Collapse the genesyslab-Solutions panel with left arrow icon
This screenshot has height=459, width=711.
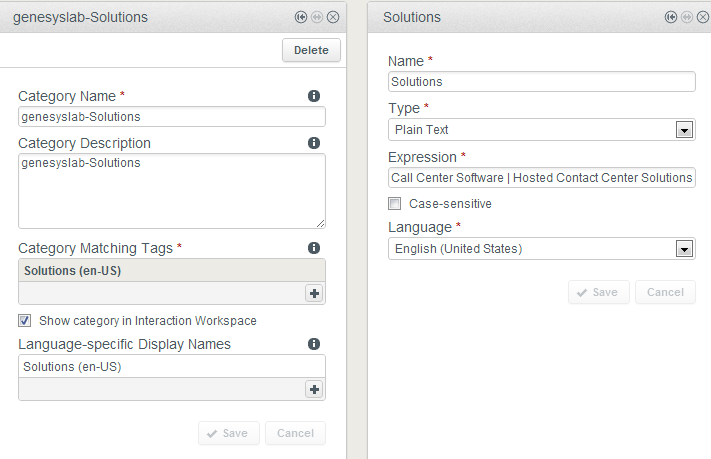point(301,17)
